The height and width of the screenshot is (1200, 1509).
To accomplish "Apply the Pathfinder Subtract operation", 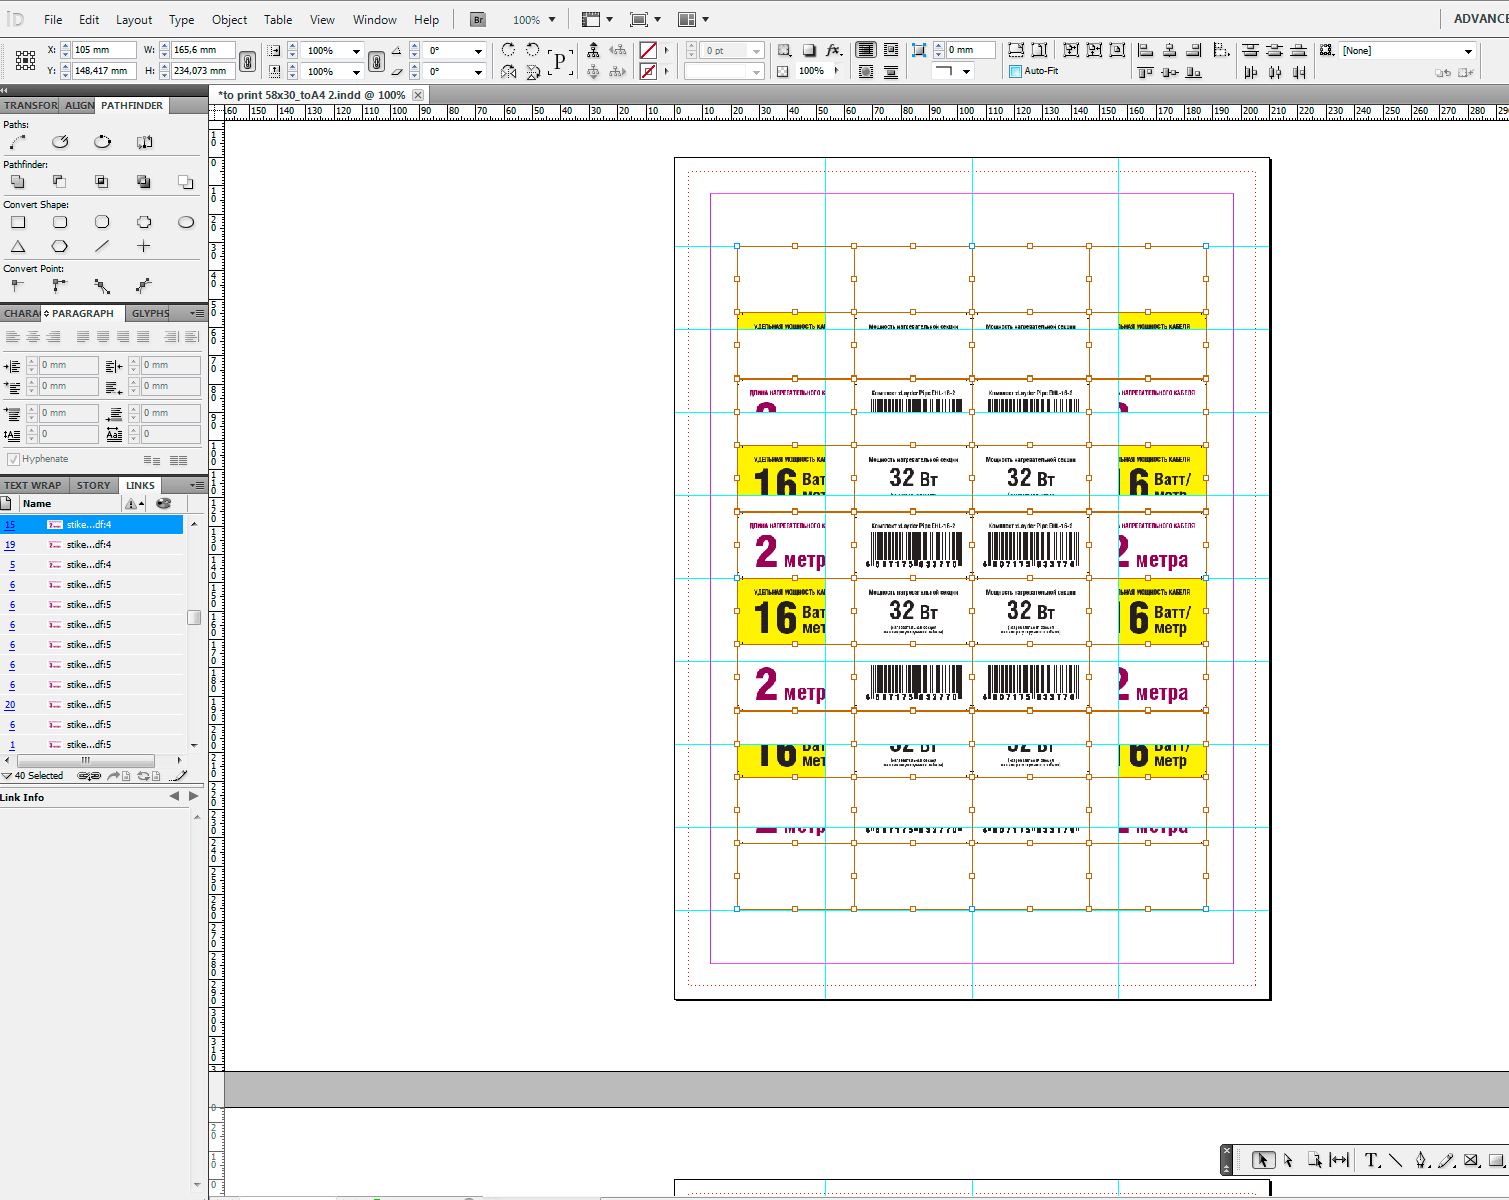I will 60,182.
